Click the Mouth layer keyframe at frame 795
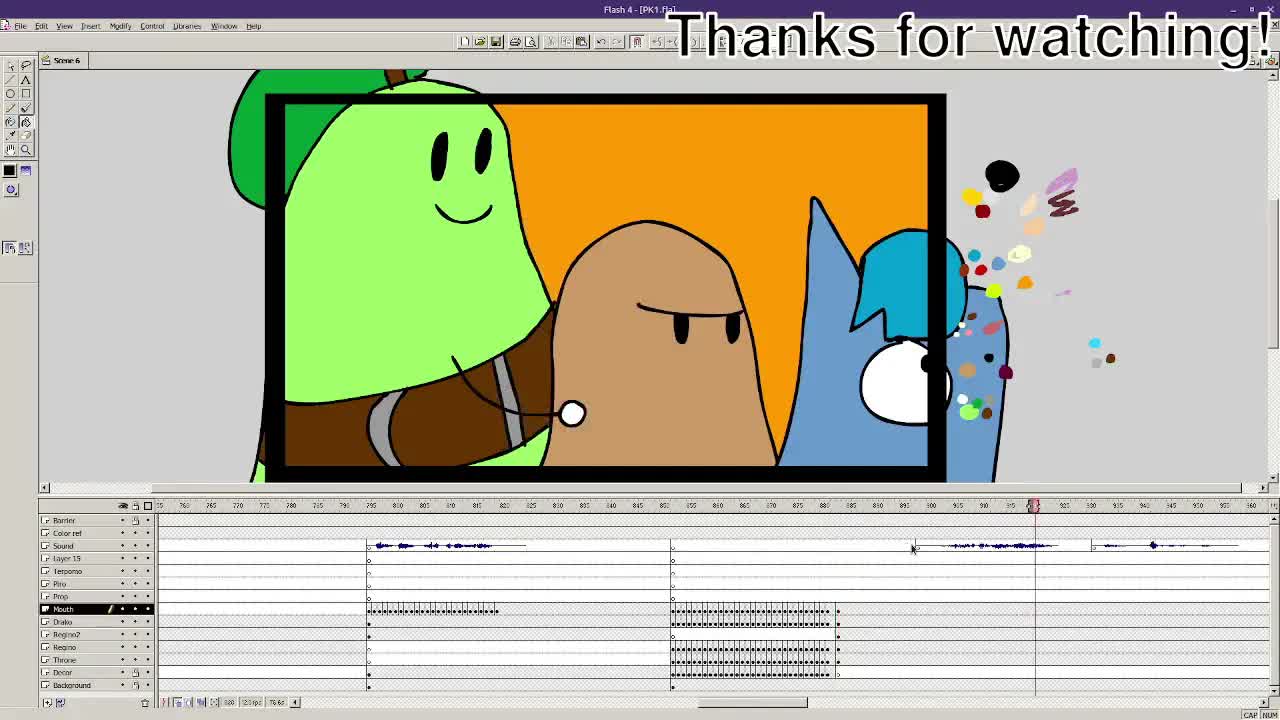The width and height of the screenshot is (1280, 720). (369, 610)
